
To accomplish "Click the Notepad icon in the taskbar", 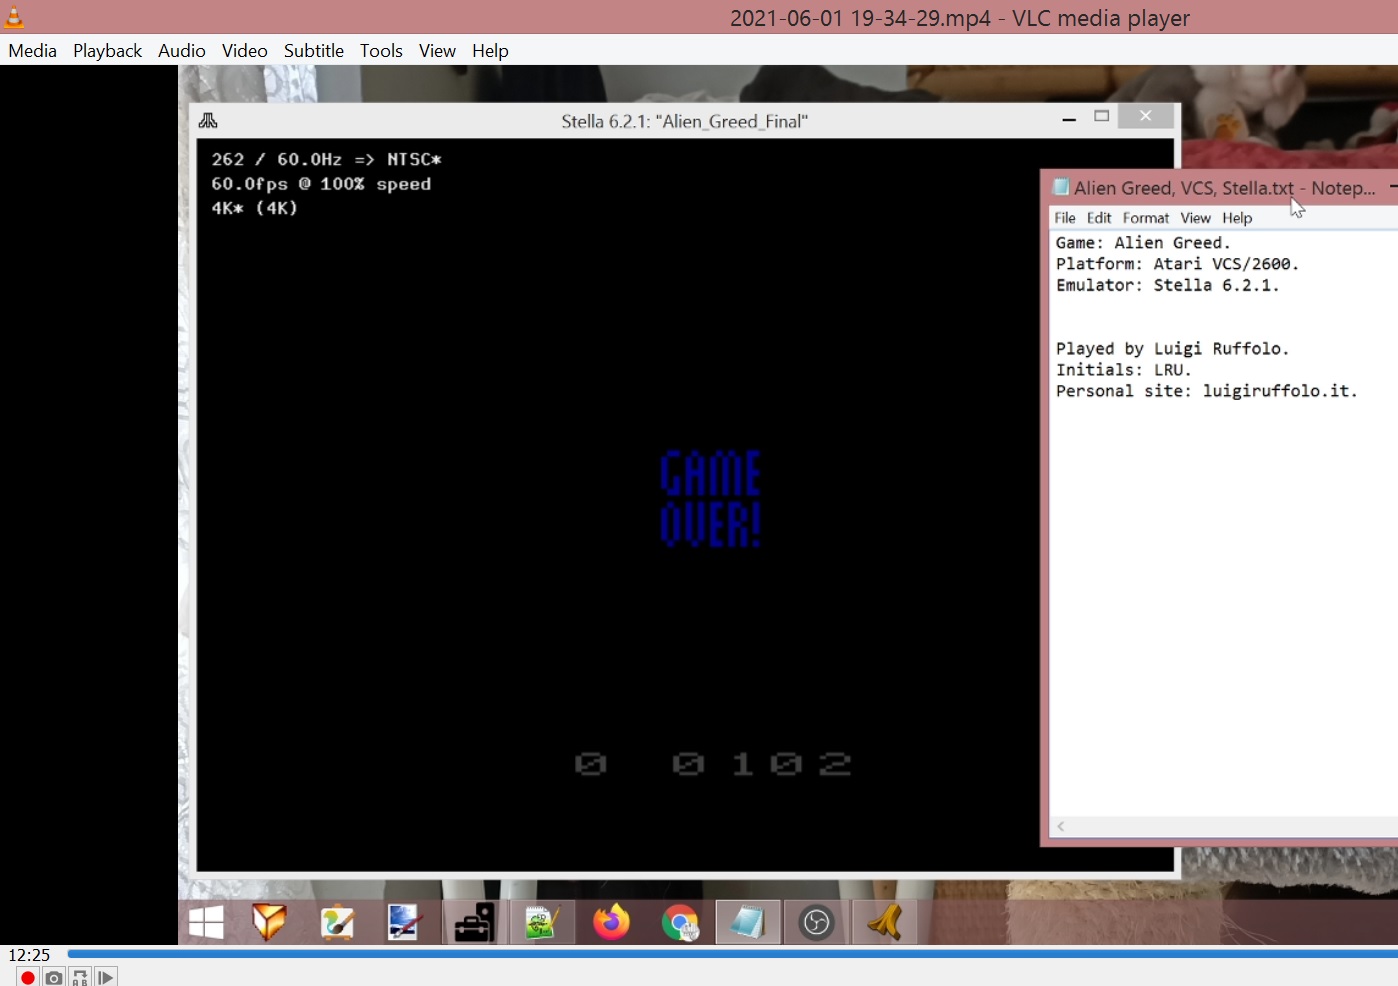I will (x=747, y=922).
